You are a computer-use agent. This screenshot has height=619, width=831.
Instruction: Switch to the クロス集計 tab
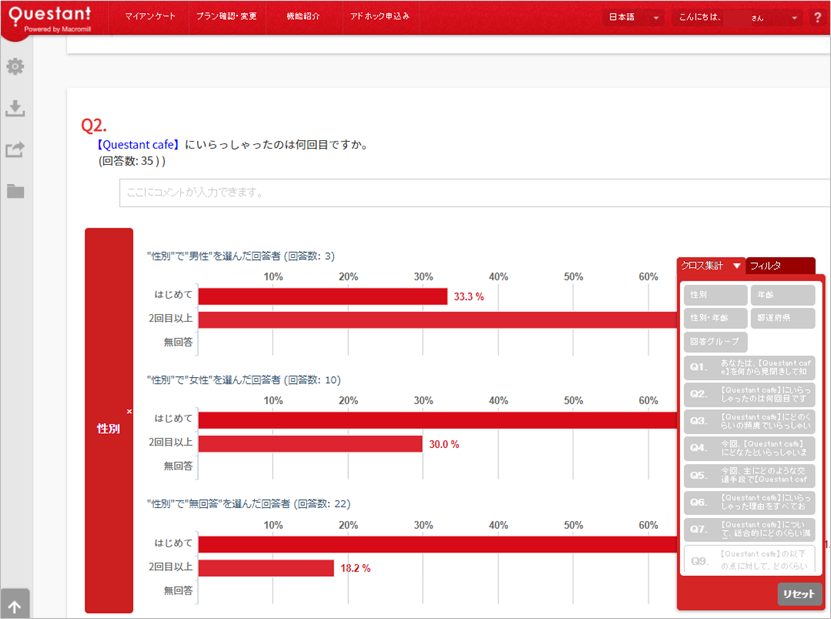(x=711, y=266)
